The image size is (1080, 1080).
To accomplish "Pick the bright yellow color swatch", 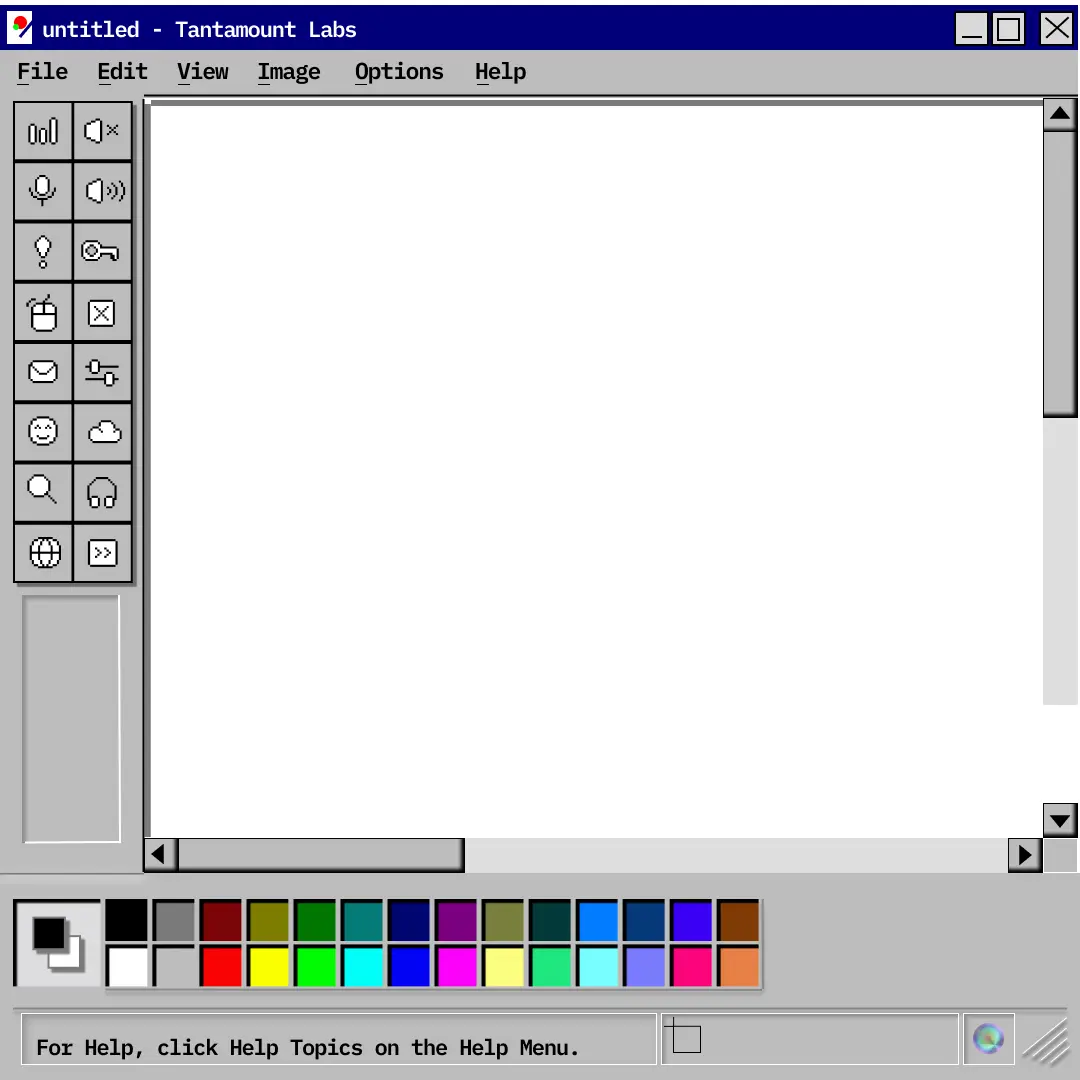I will (x=268, y=966).
